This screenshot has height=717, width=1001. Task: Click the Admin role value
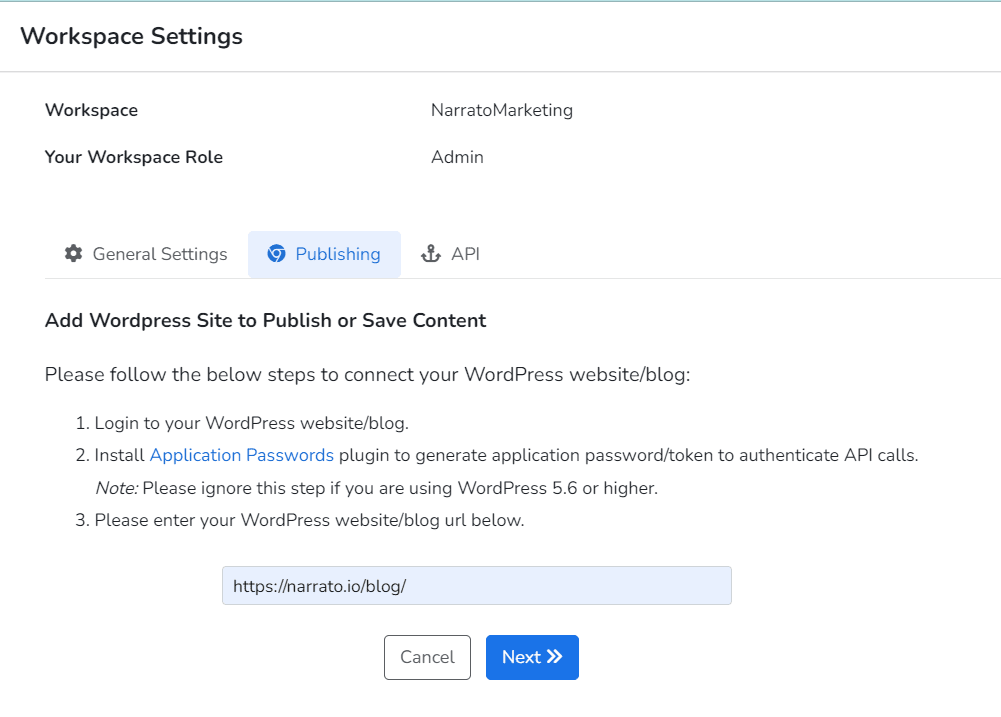pos(457,157)
